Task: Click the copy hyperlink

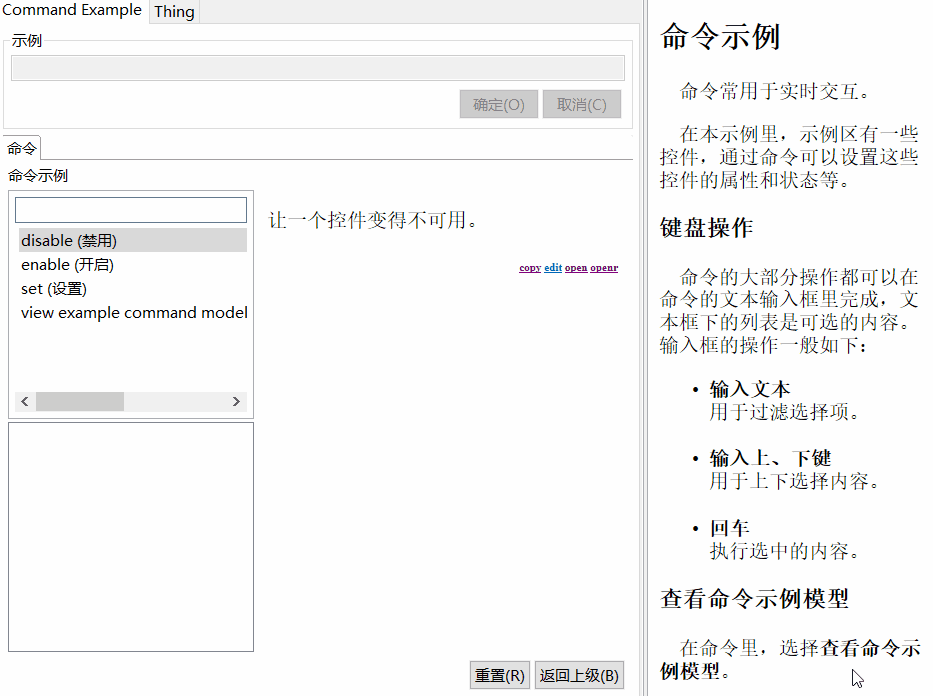Action: coord(529,267)
